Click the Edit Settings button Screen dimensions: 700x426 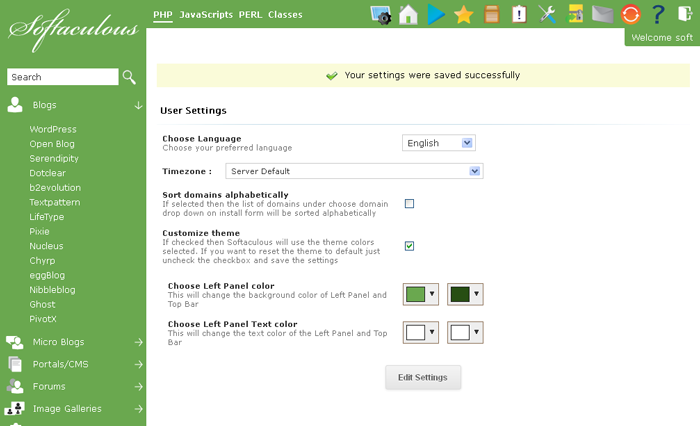pyautogui.click(x=423, y=378)
